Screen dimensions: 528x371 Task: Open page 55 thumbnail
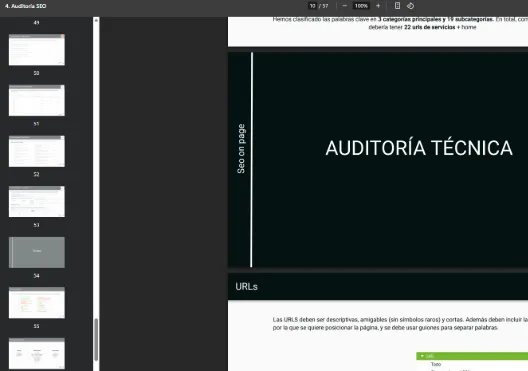tap(37, 353)
